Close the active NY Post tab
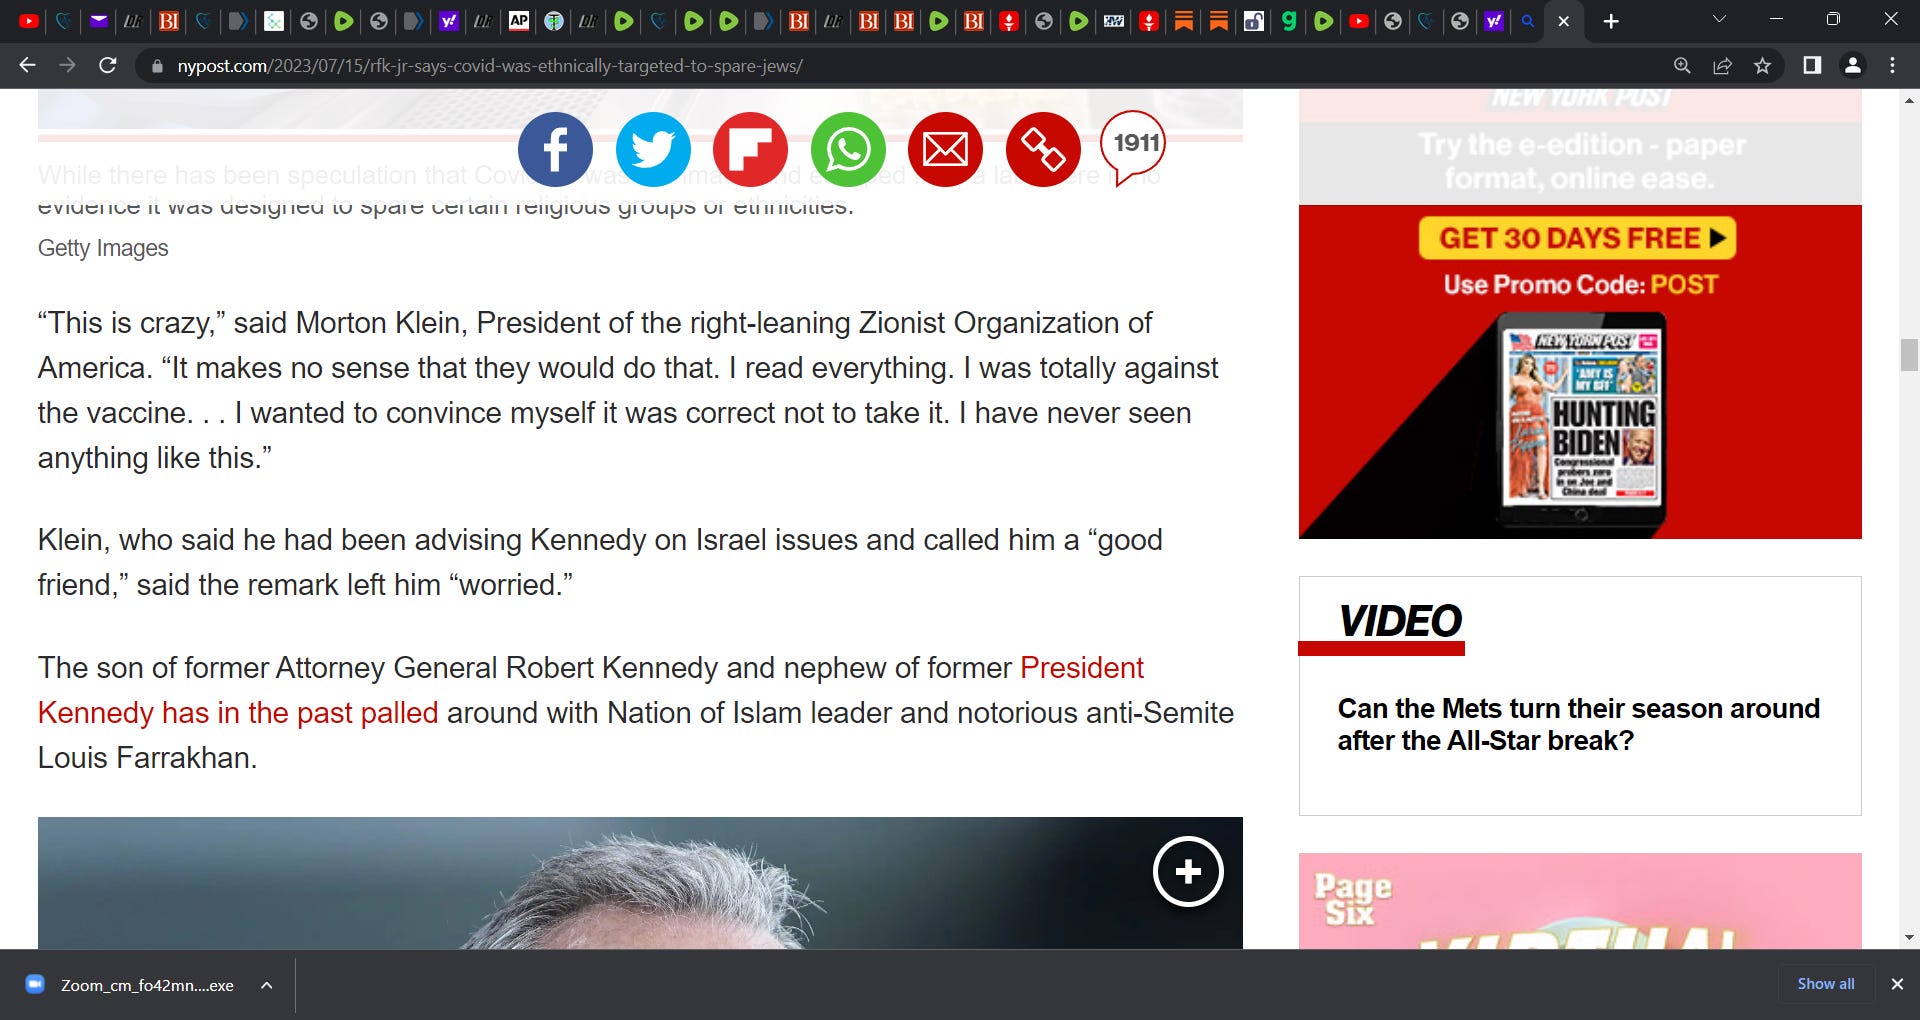This screenshot has width=1920, height=1020. pos(1564,21)
